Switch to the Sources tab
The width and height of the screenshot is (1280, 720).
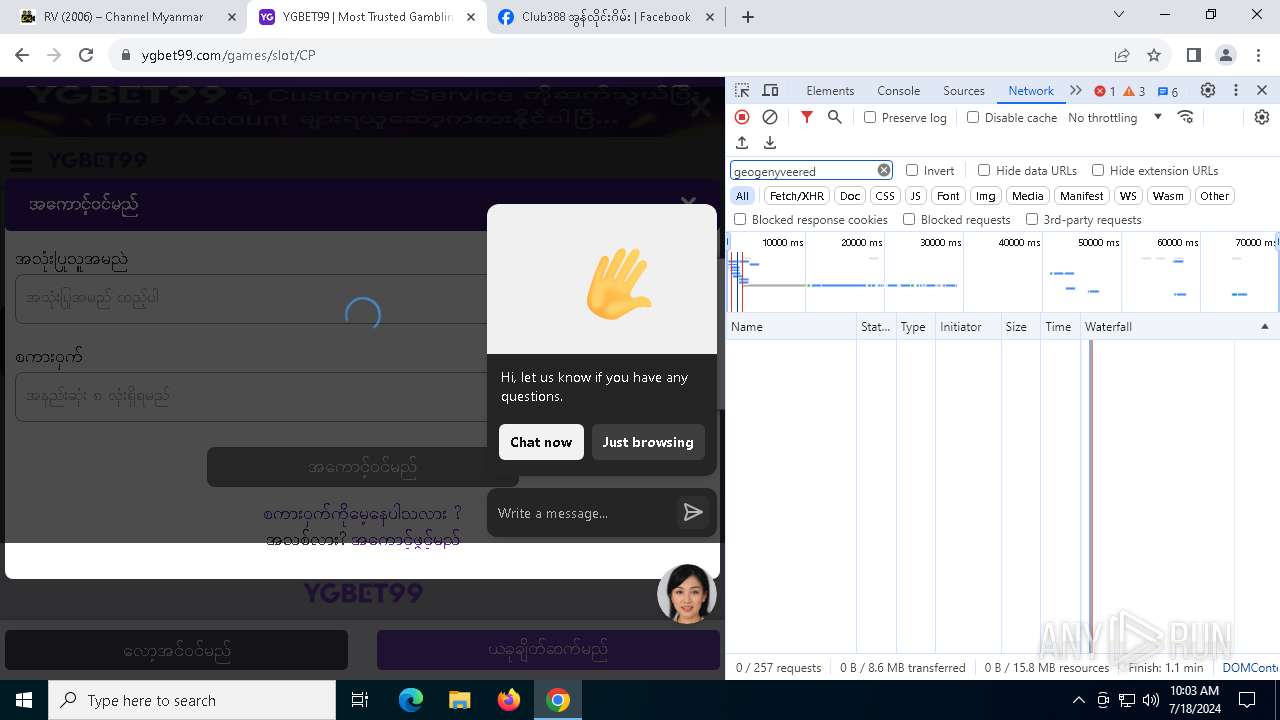point(964,90)
